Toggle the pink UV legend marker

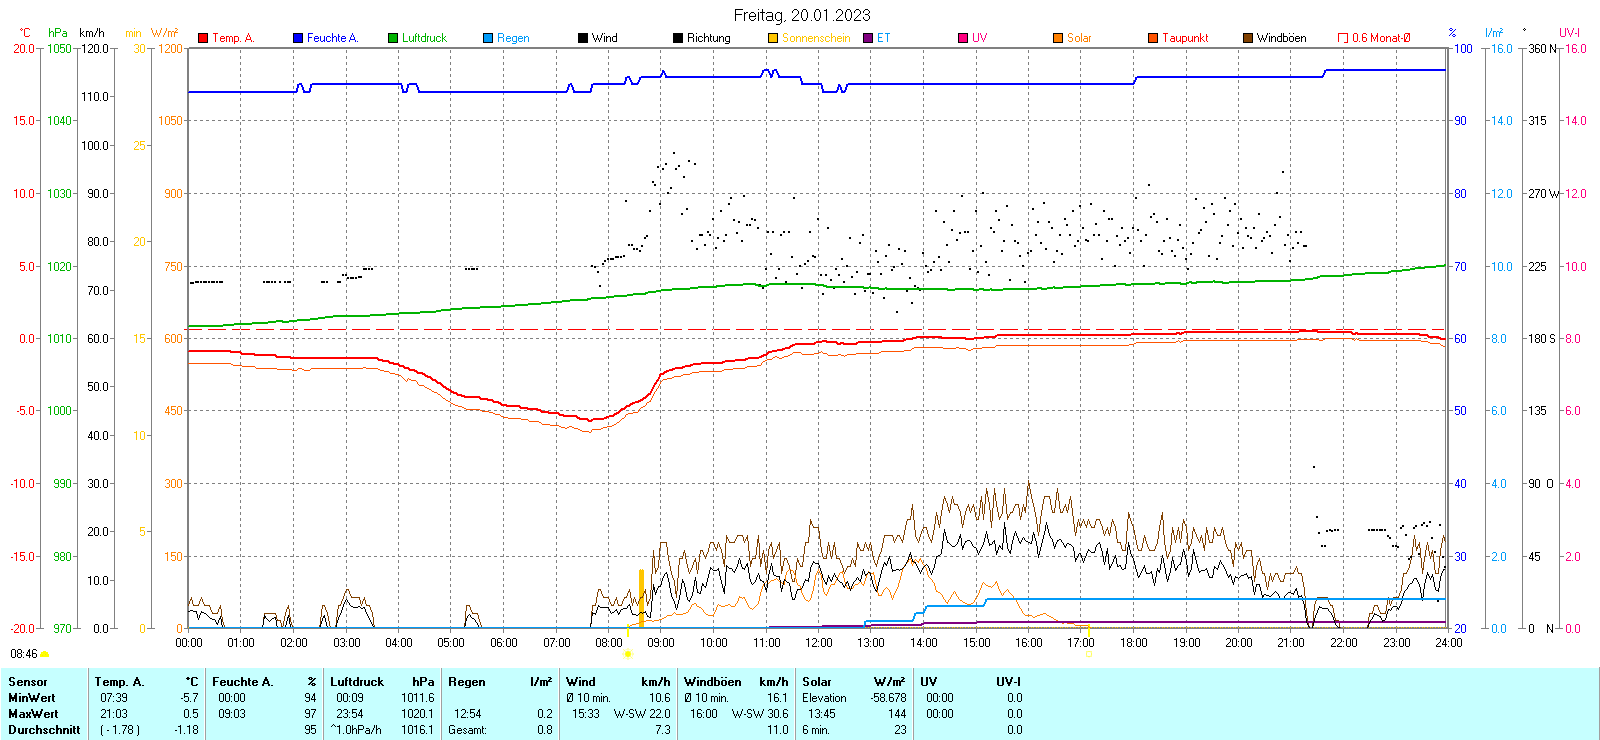[963, 38]
